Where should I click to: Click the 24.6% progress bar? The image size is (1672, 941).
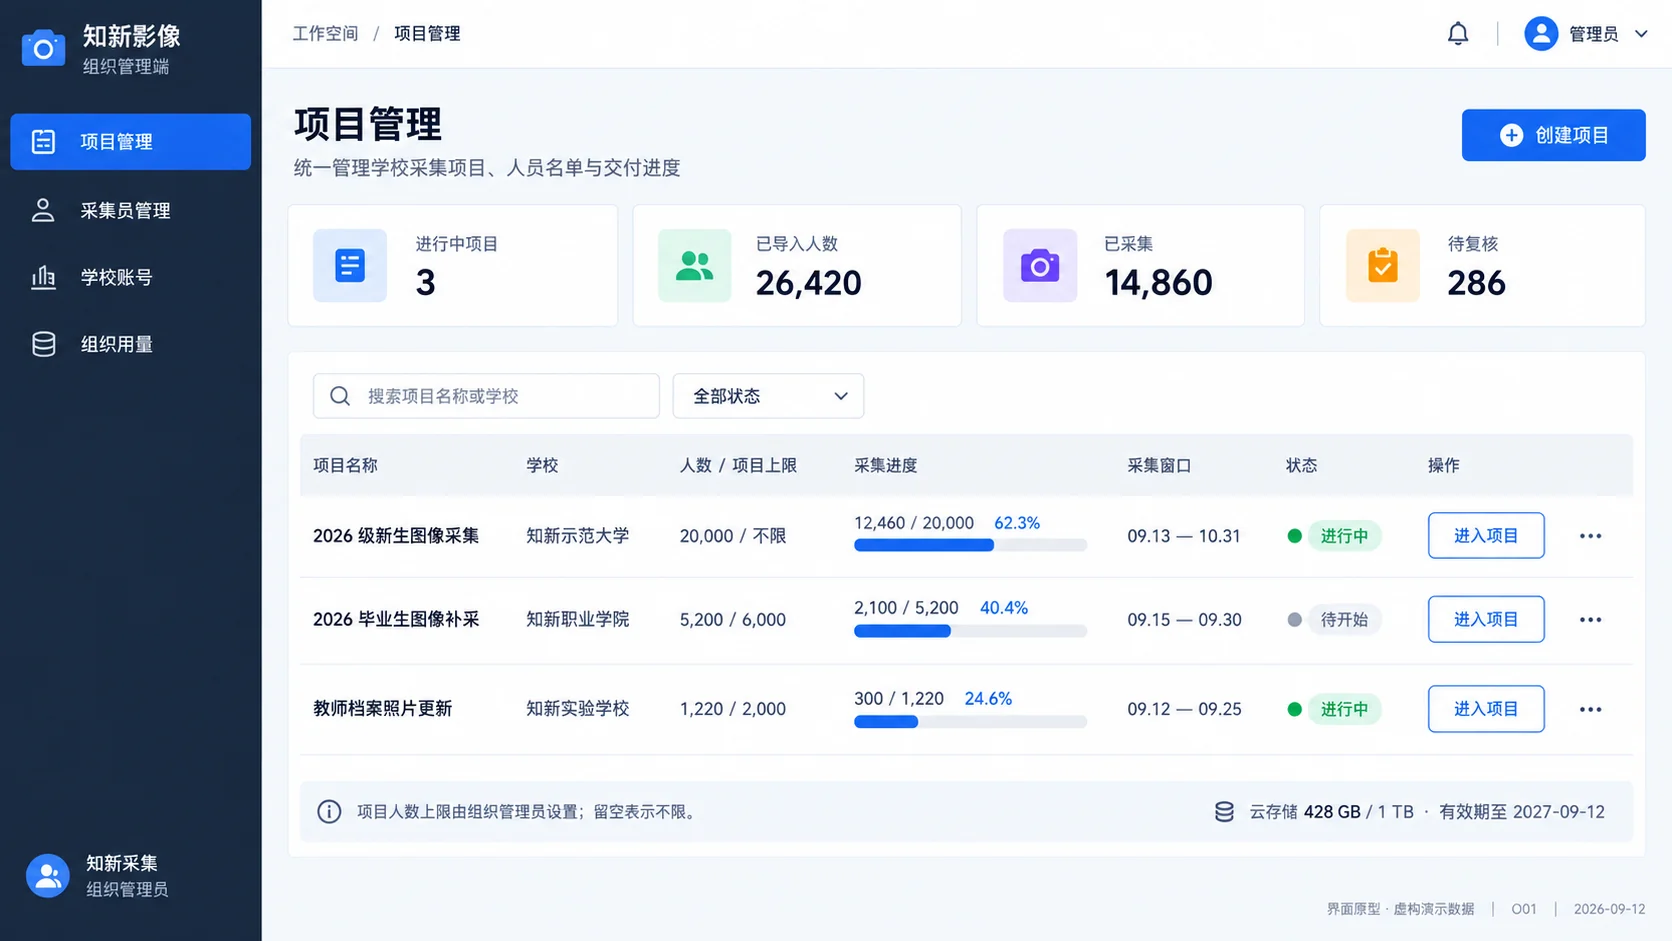[x=970, y=722]
